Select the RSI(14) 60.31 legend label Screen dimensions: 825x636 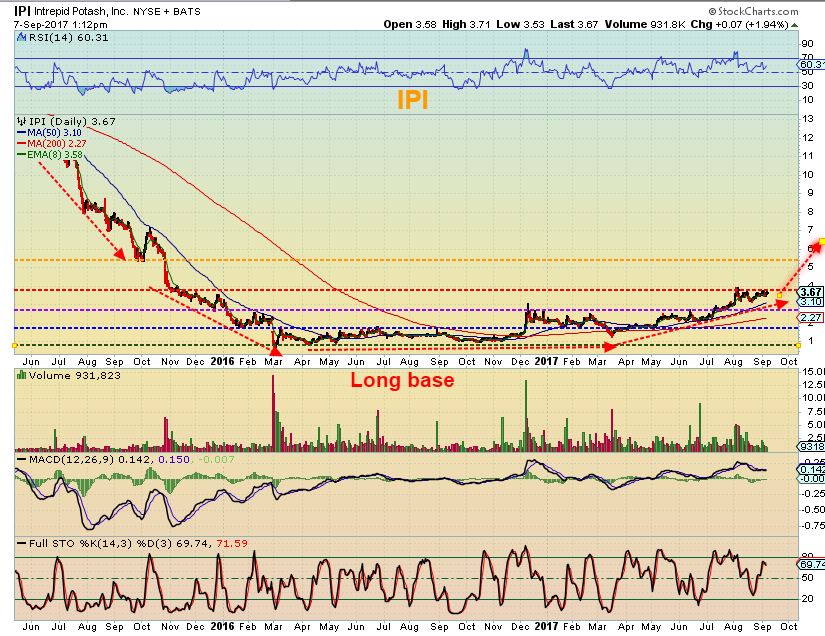click(68, 37)
